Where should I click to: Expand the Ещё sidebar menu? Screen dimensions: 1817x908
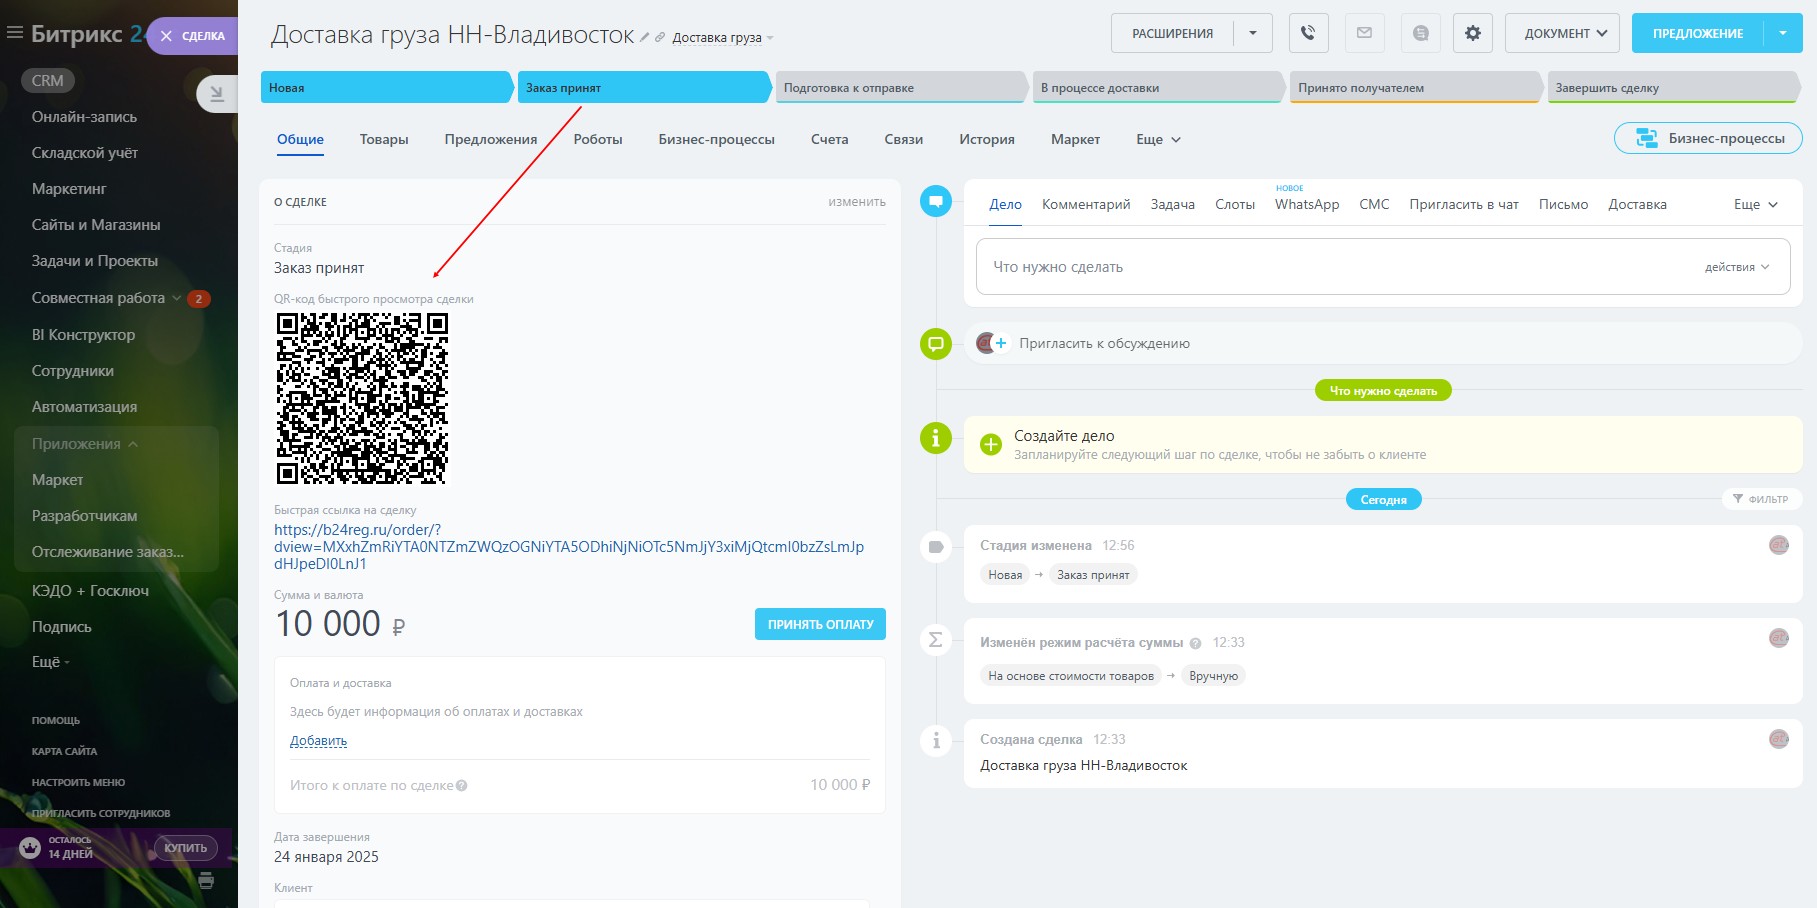click(x=50, y=662)
